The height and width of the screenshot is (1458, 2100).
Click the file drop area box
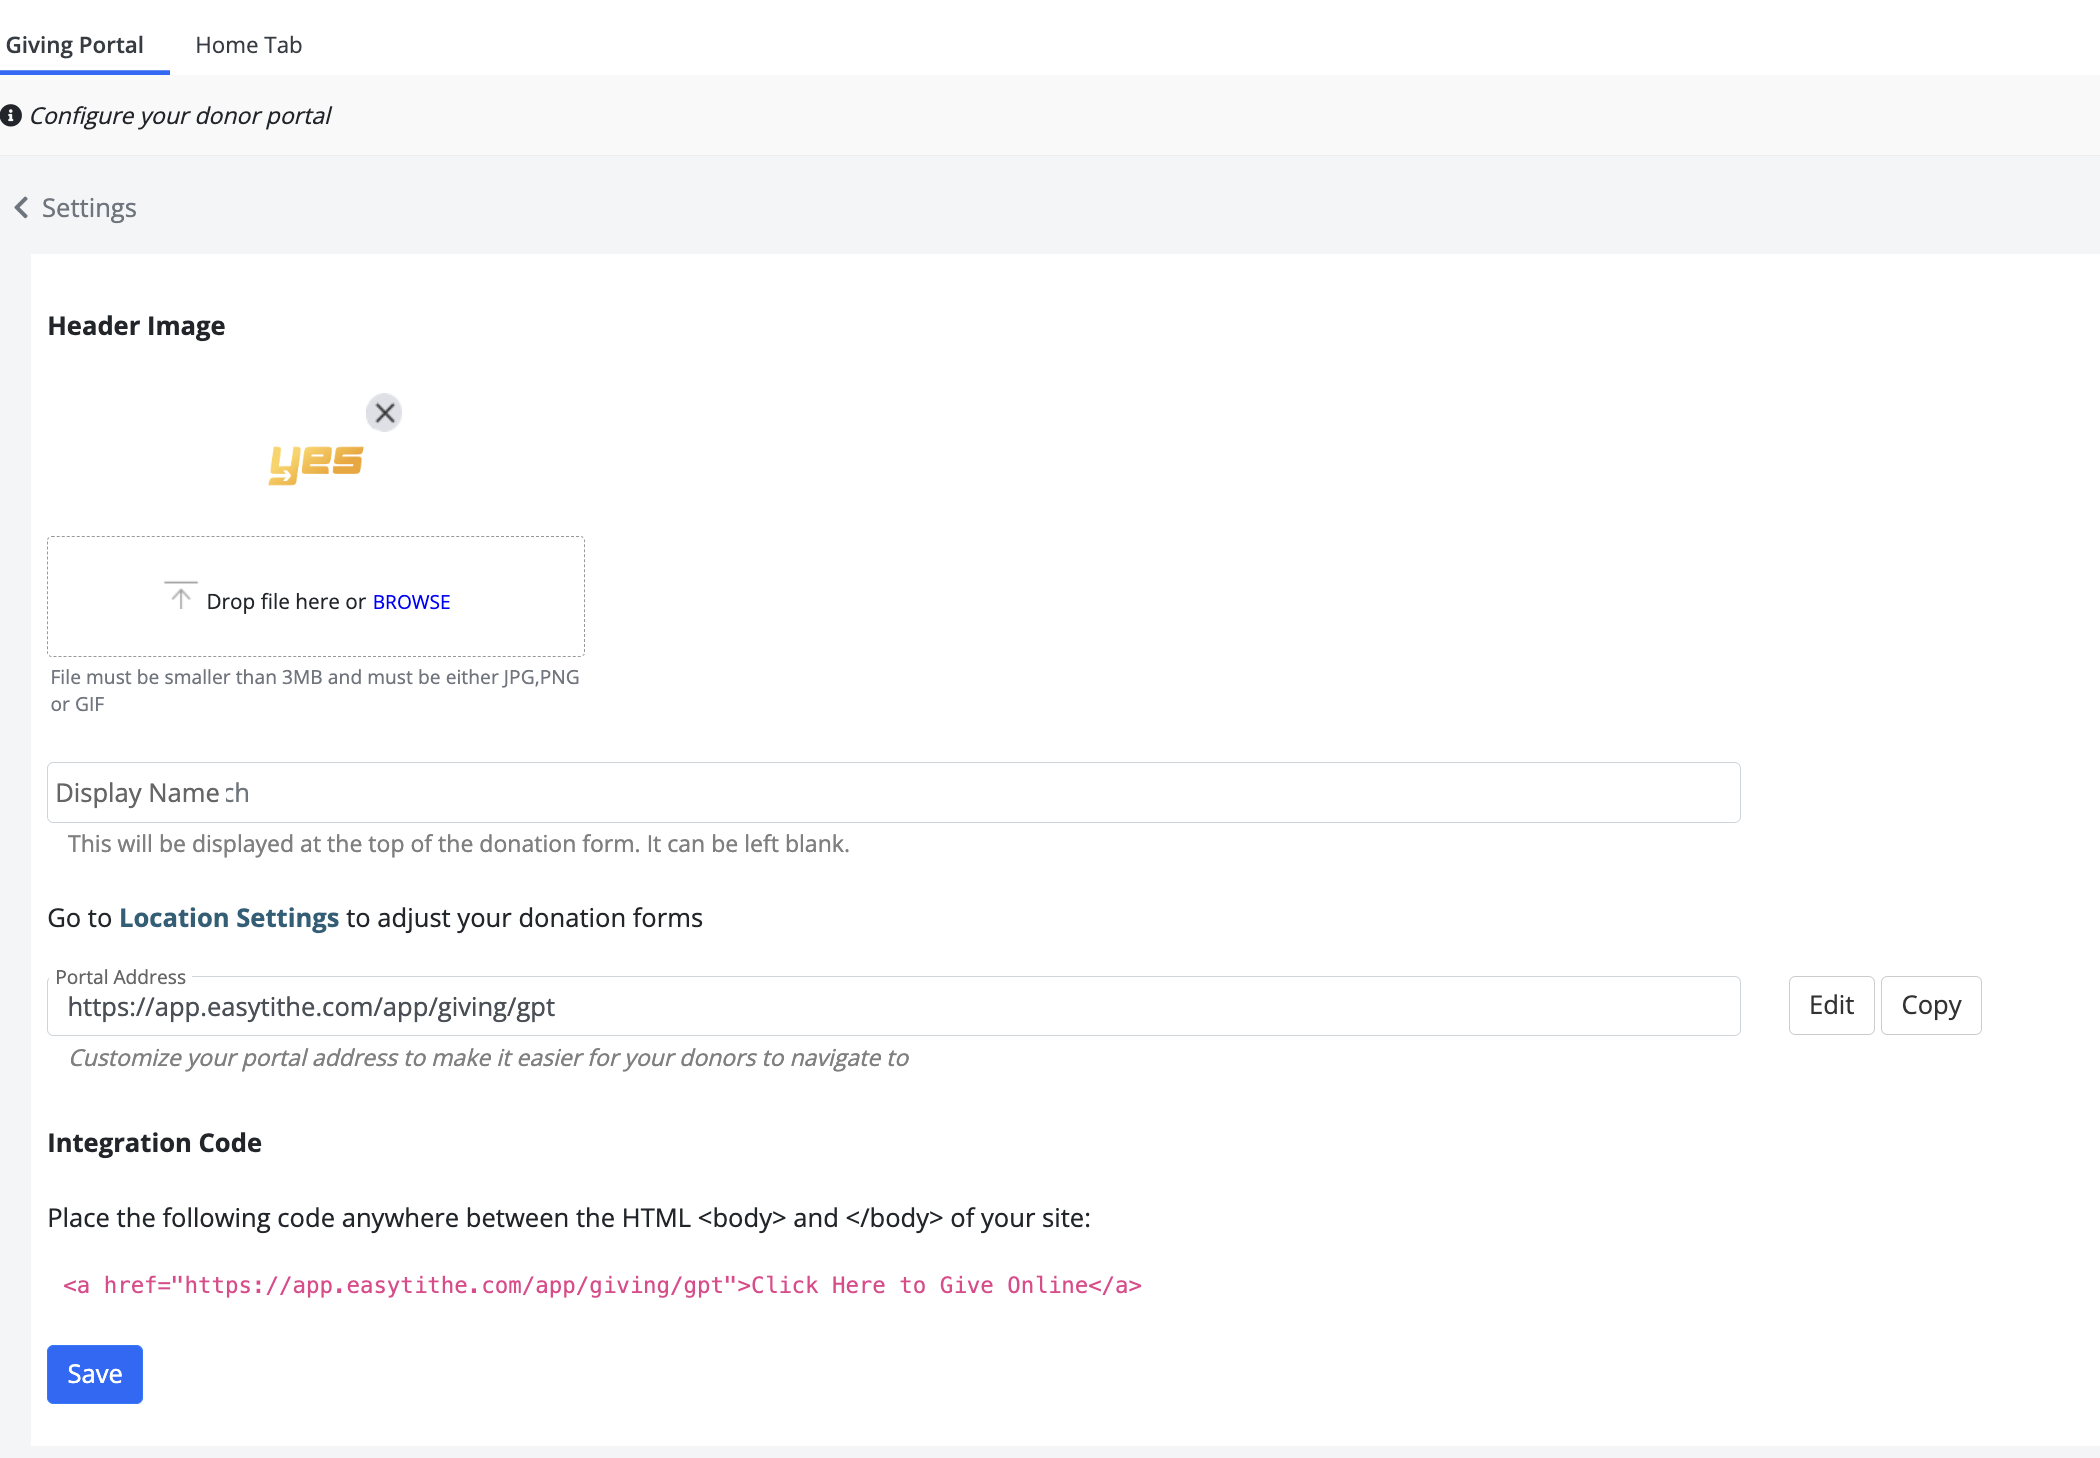(x=316, y=560)
